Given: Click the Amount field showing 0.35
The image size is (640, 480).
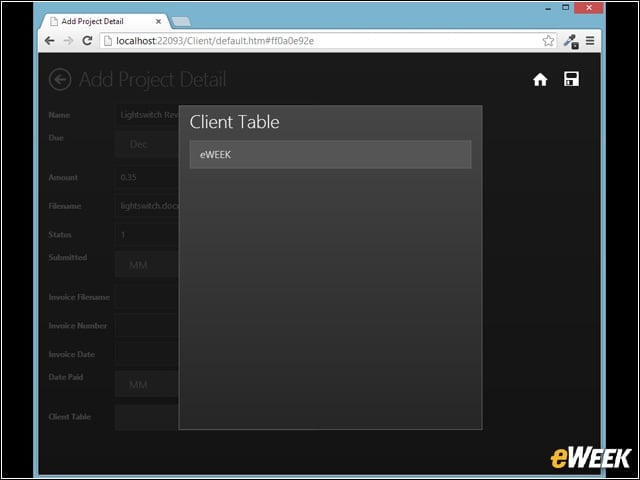Looking at the screenshot, I should (x=147, y=177).
